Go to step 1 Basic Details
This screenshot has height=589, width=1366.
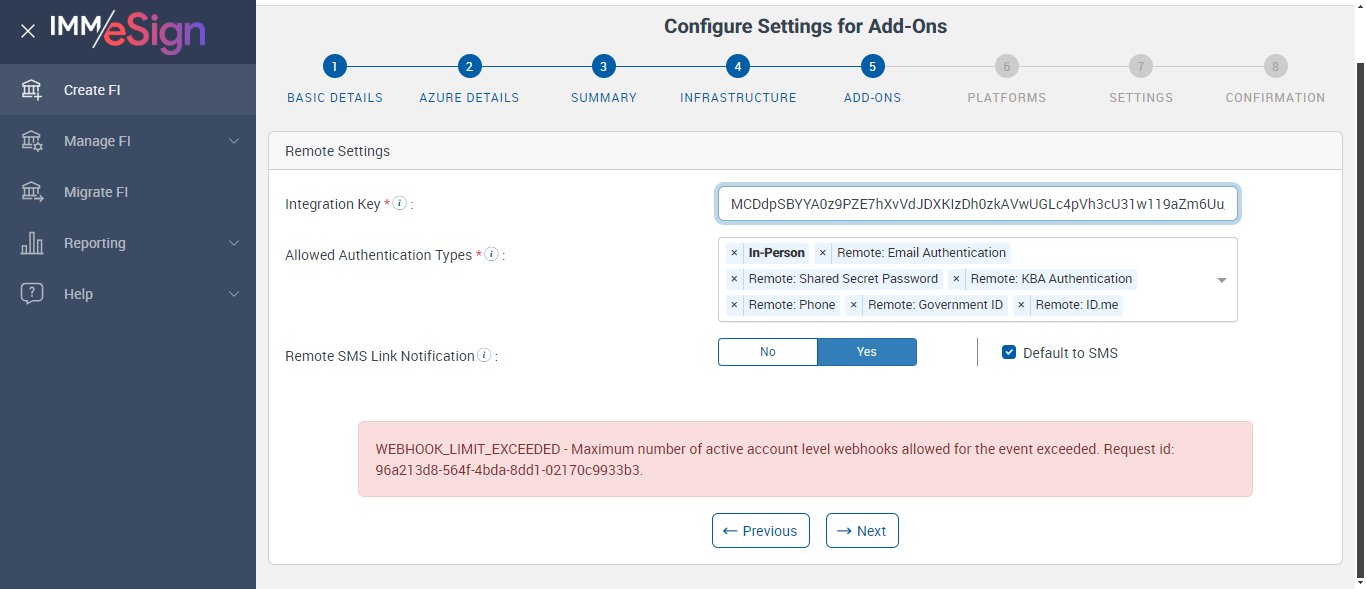pyautogui.click(x=334, y=67)
